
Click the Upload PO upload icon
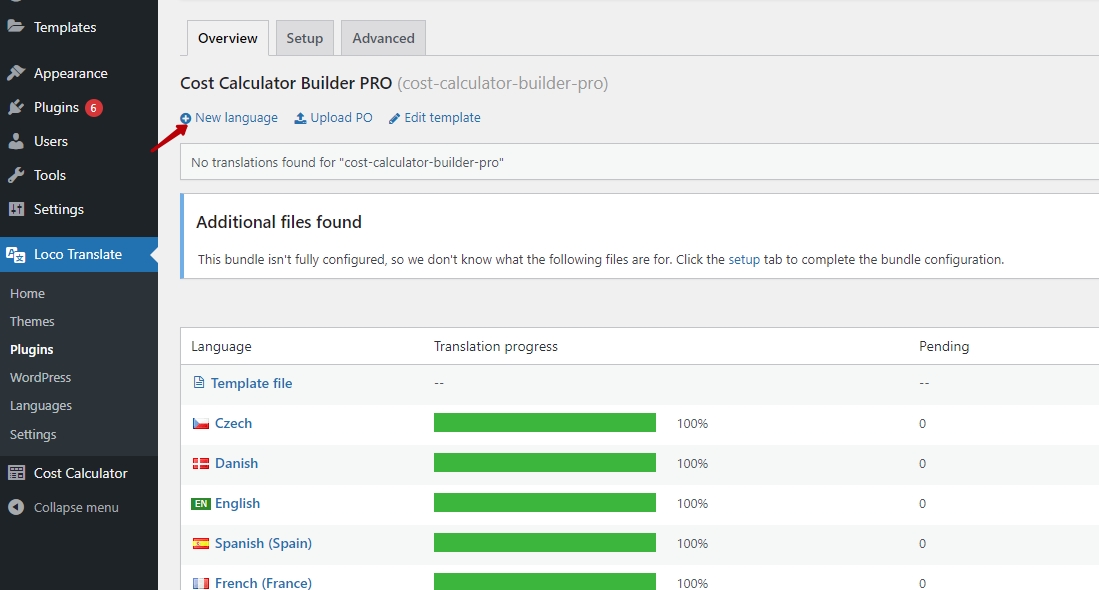300,118
